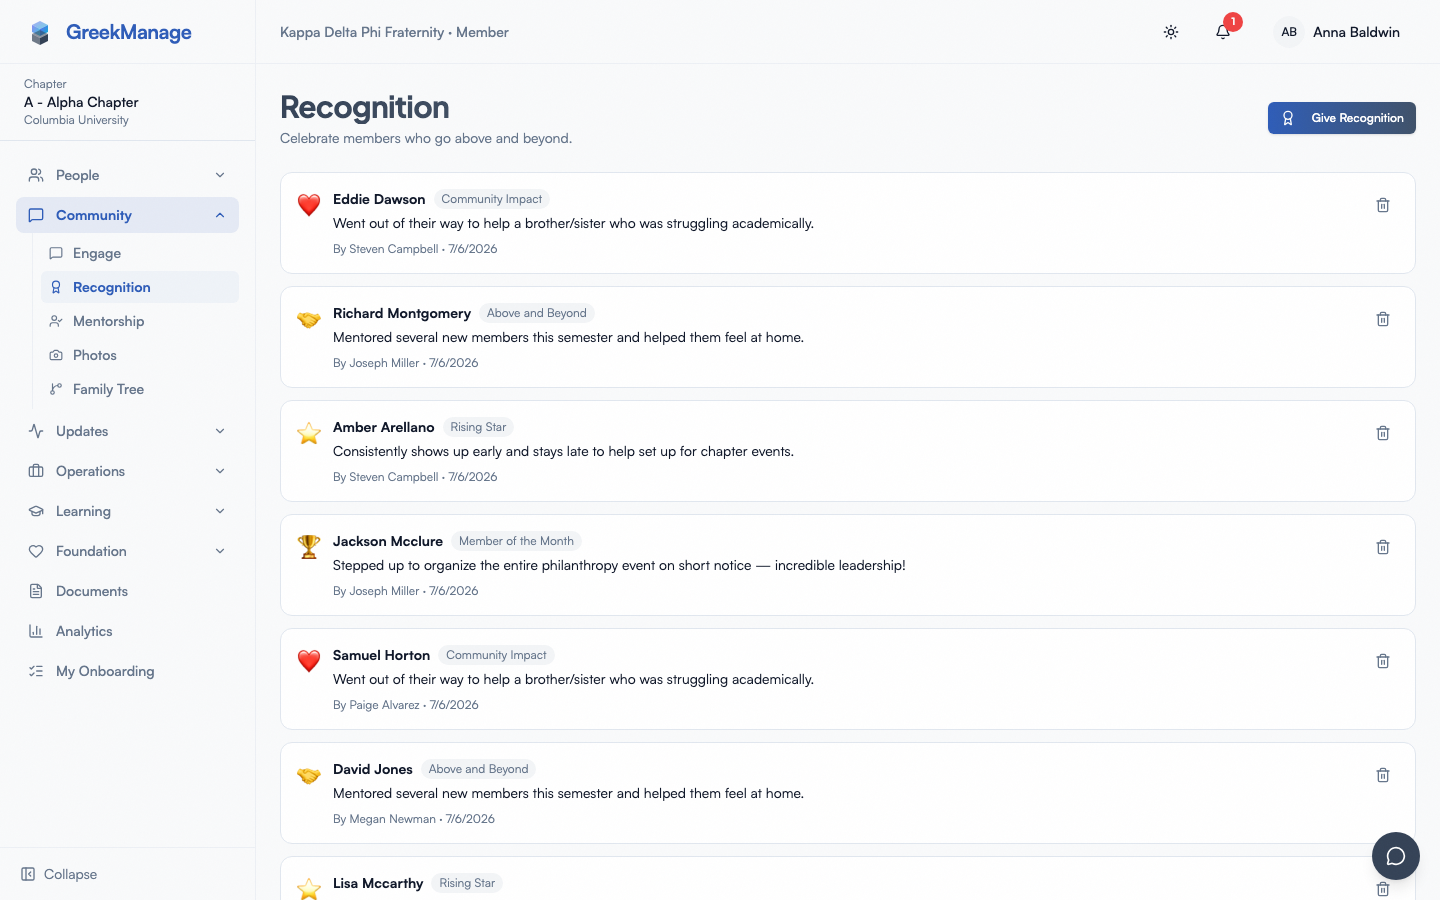Collapse the sidebar
The width and height of the screenshot is (1440, 900).
click(60, 874)
